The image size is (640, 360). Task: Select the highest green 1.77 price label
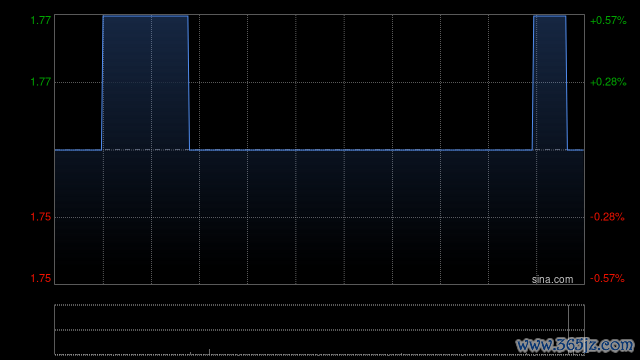click(41, 20)
